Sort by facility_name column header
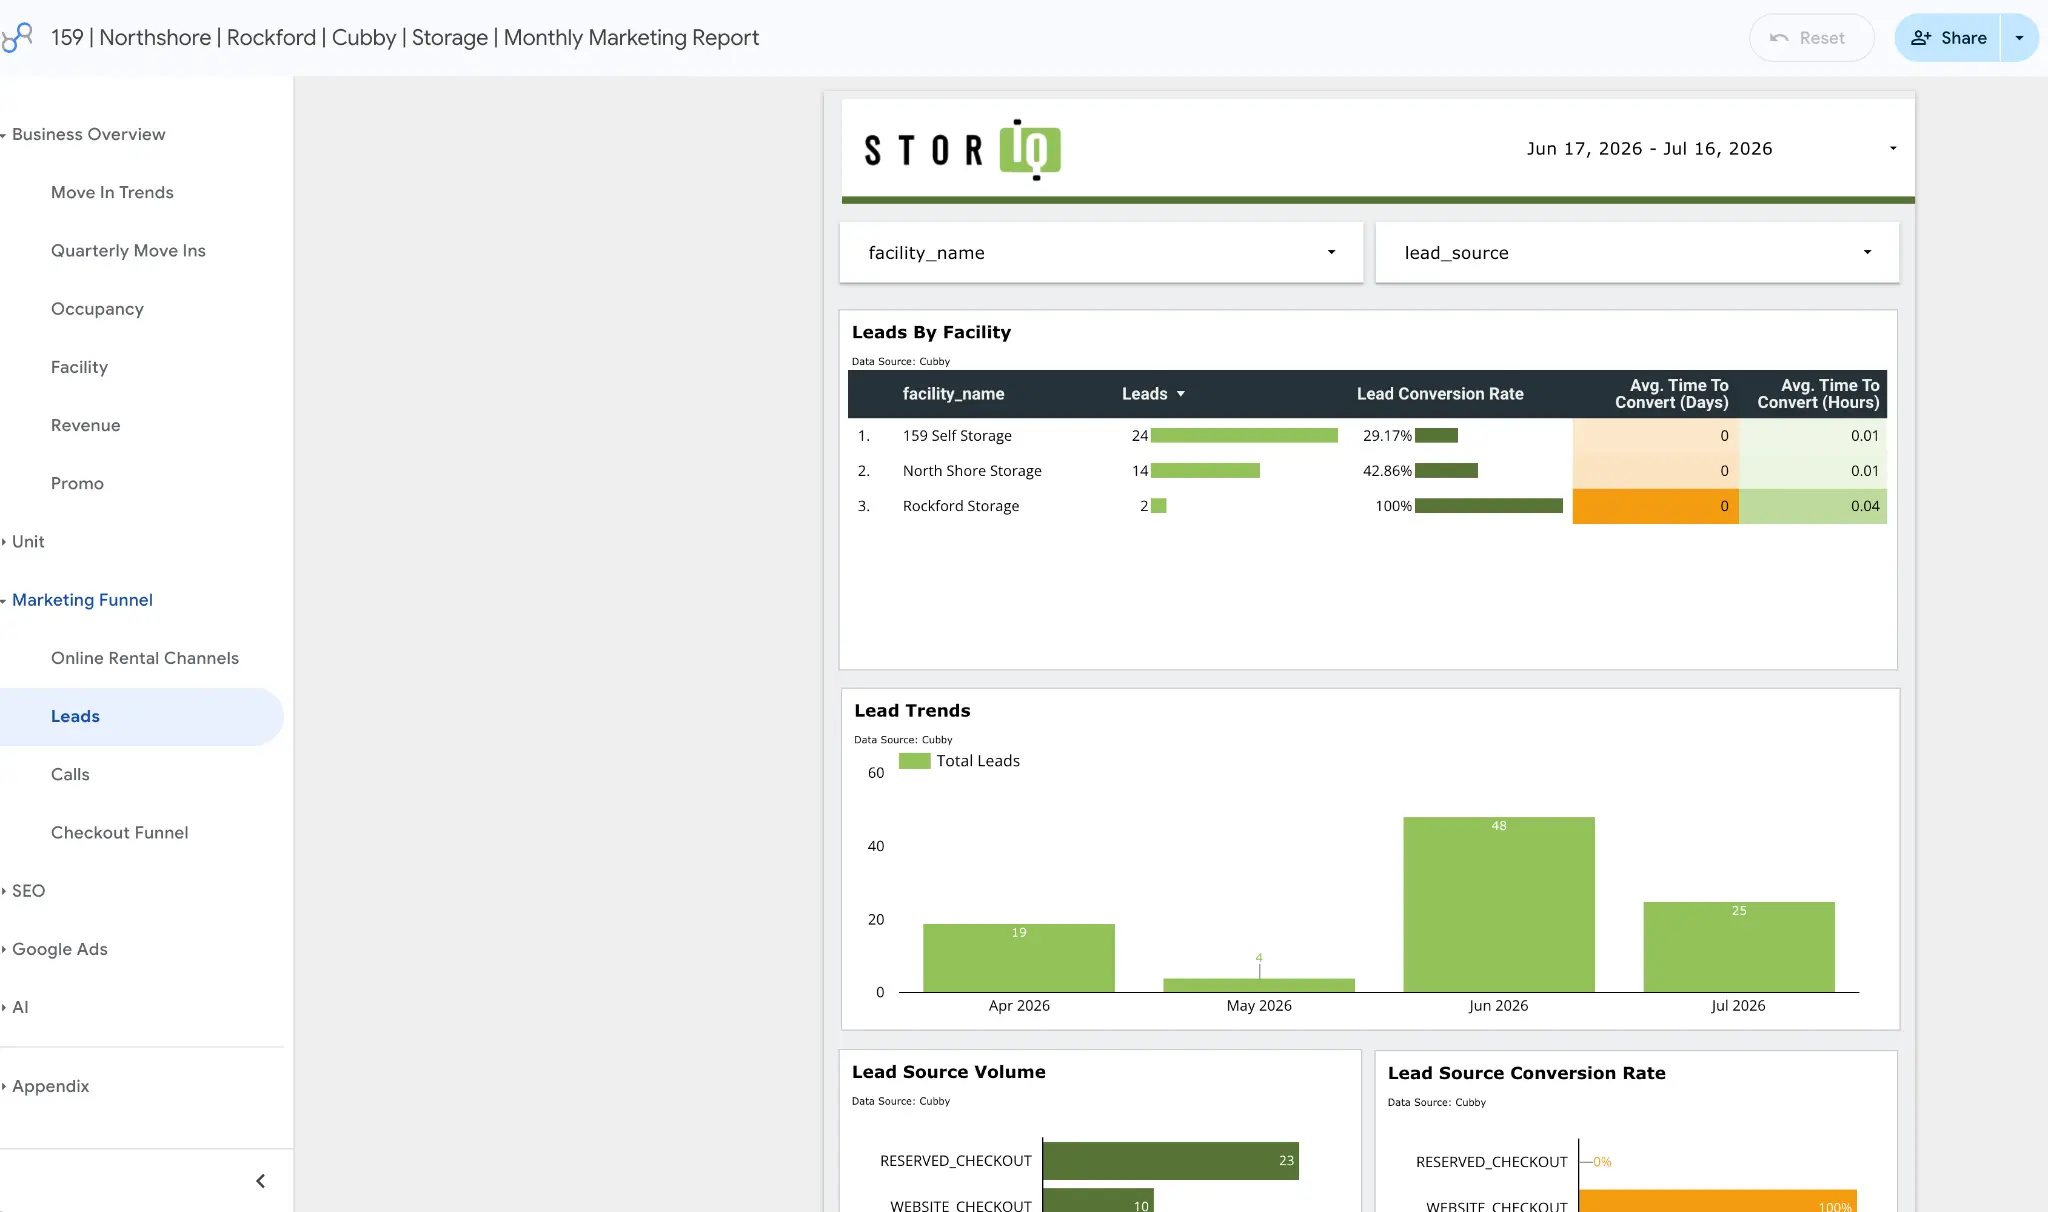Image resolution: width=2048 pixels, height=1212 pixels. 953,394
